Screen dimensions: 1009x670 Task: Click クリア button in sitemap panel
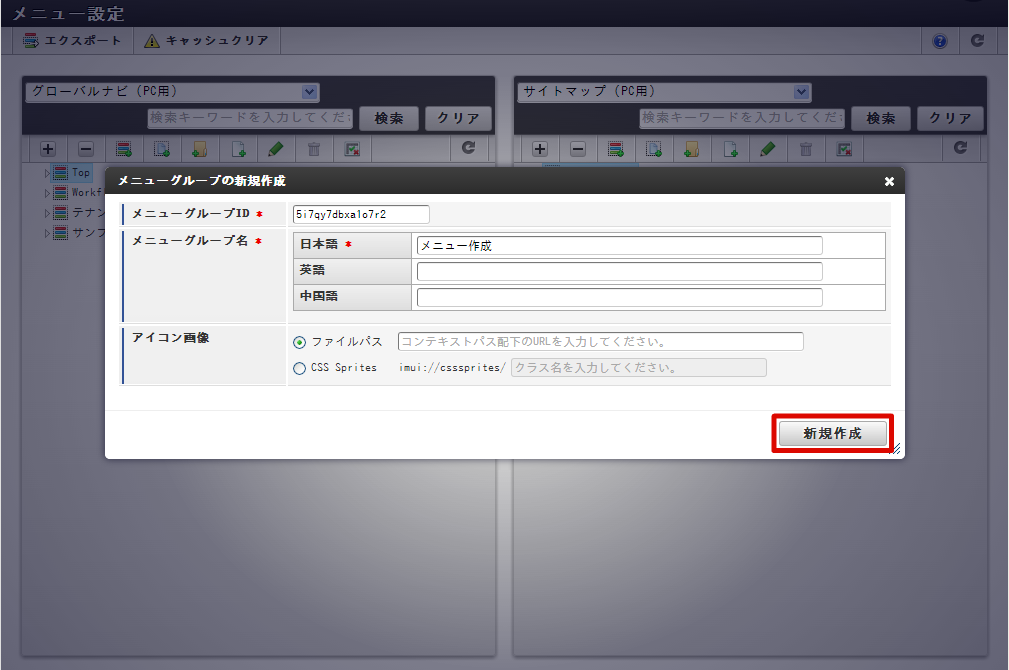point(950,118)
